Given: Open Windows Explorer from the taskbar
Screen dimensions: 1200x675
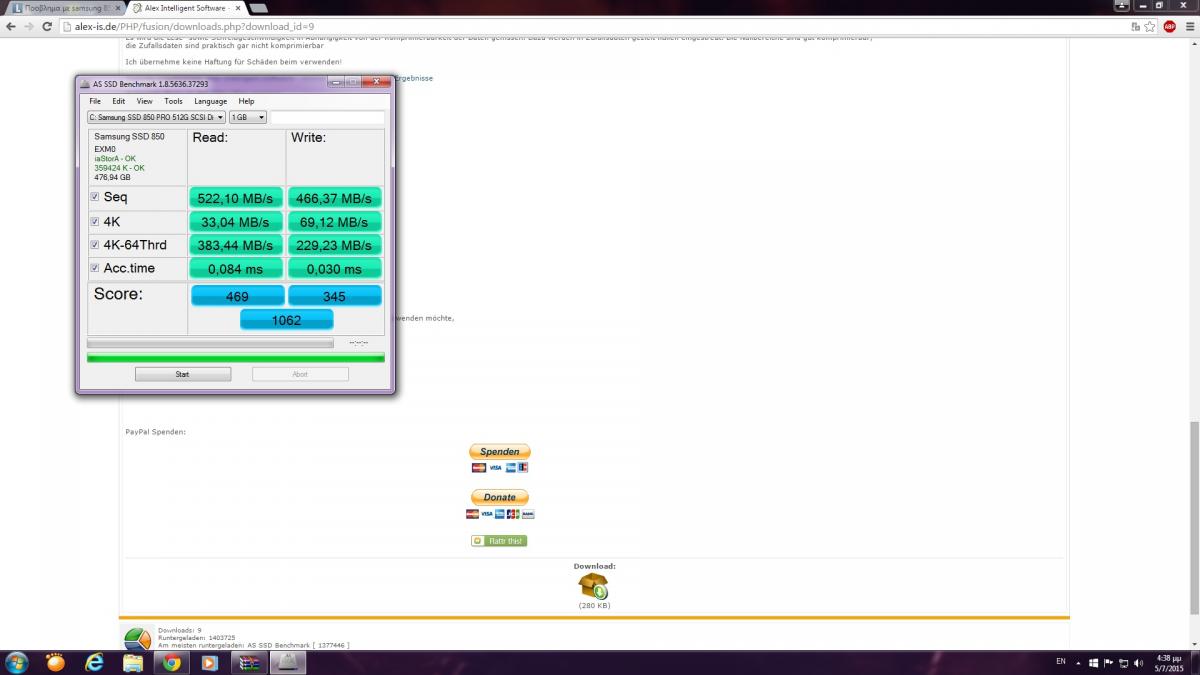Looking at the screenshot, I should 133,662.
